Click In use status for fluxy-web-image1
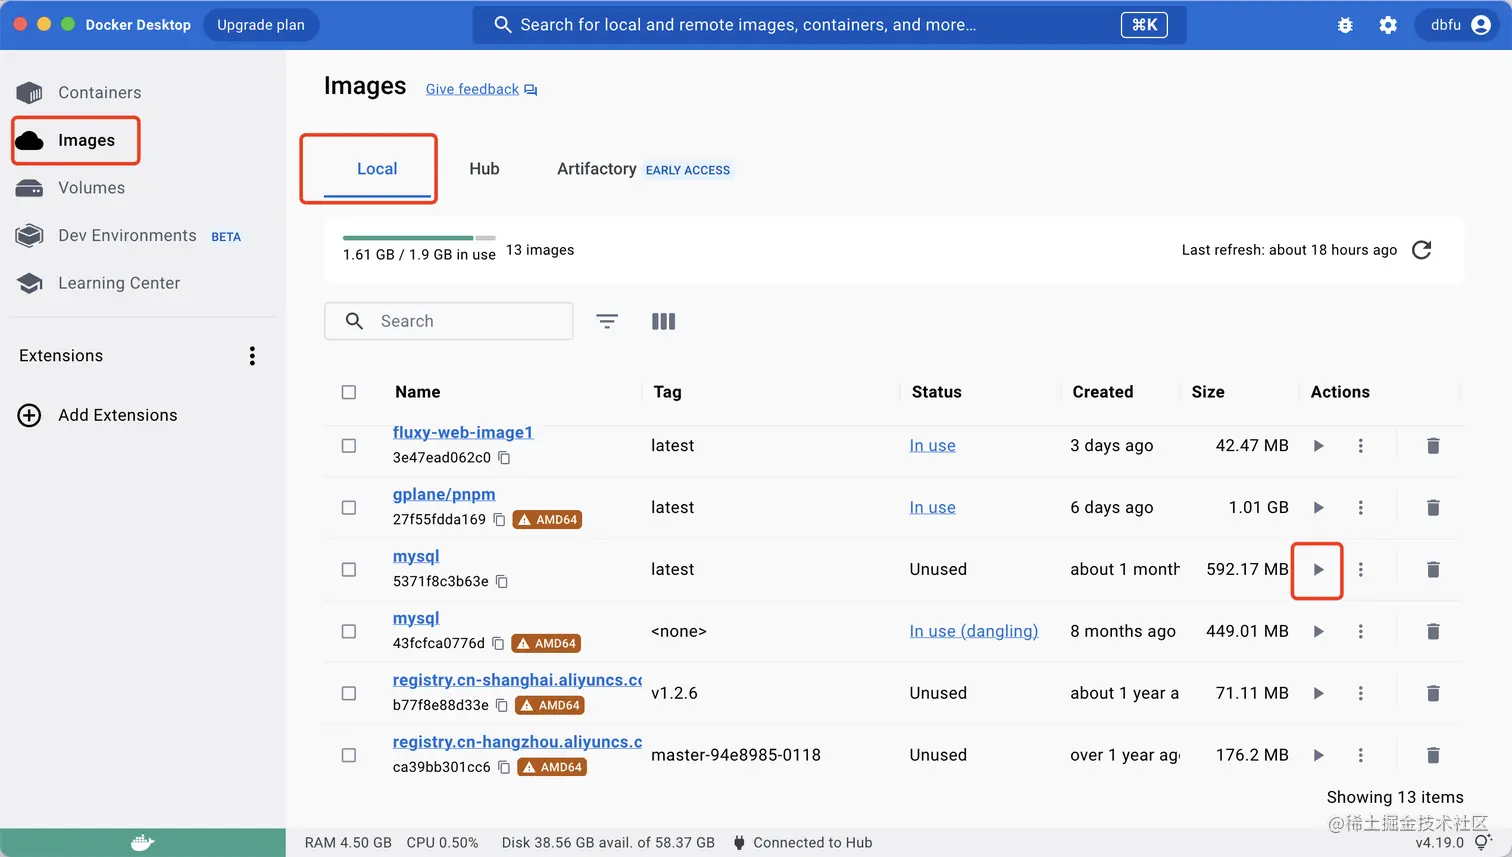1512x857 pixels. (932, 446)
